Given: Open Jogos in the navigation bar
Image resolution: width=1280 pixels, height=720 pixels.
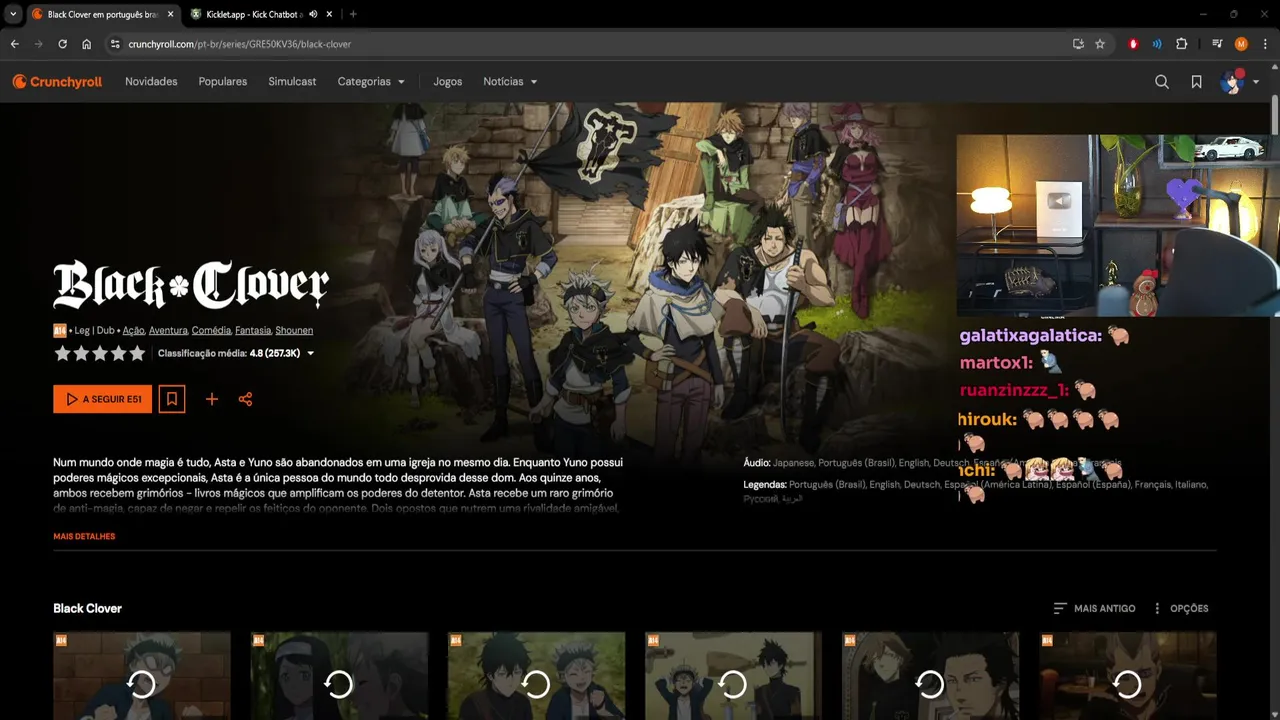Looking at the screenshot, I should (x=448, y=82).
